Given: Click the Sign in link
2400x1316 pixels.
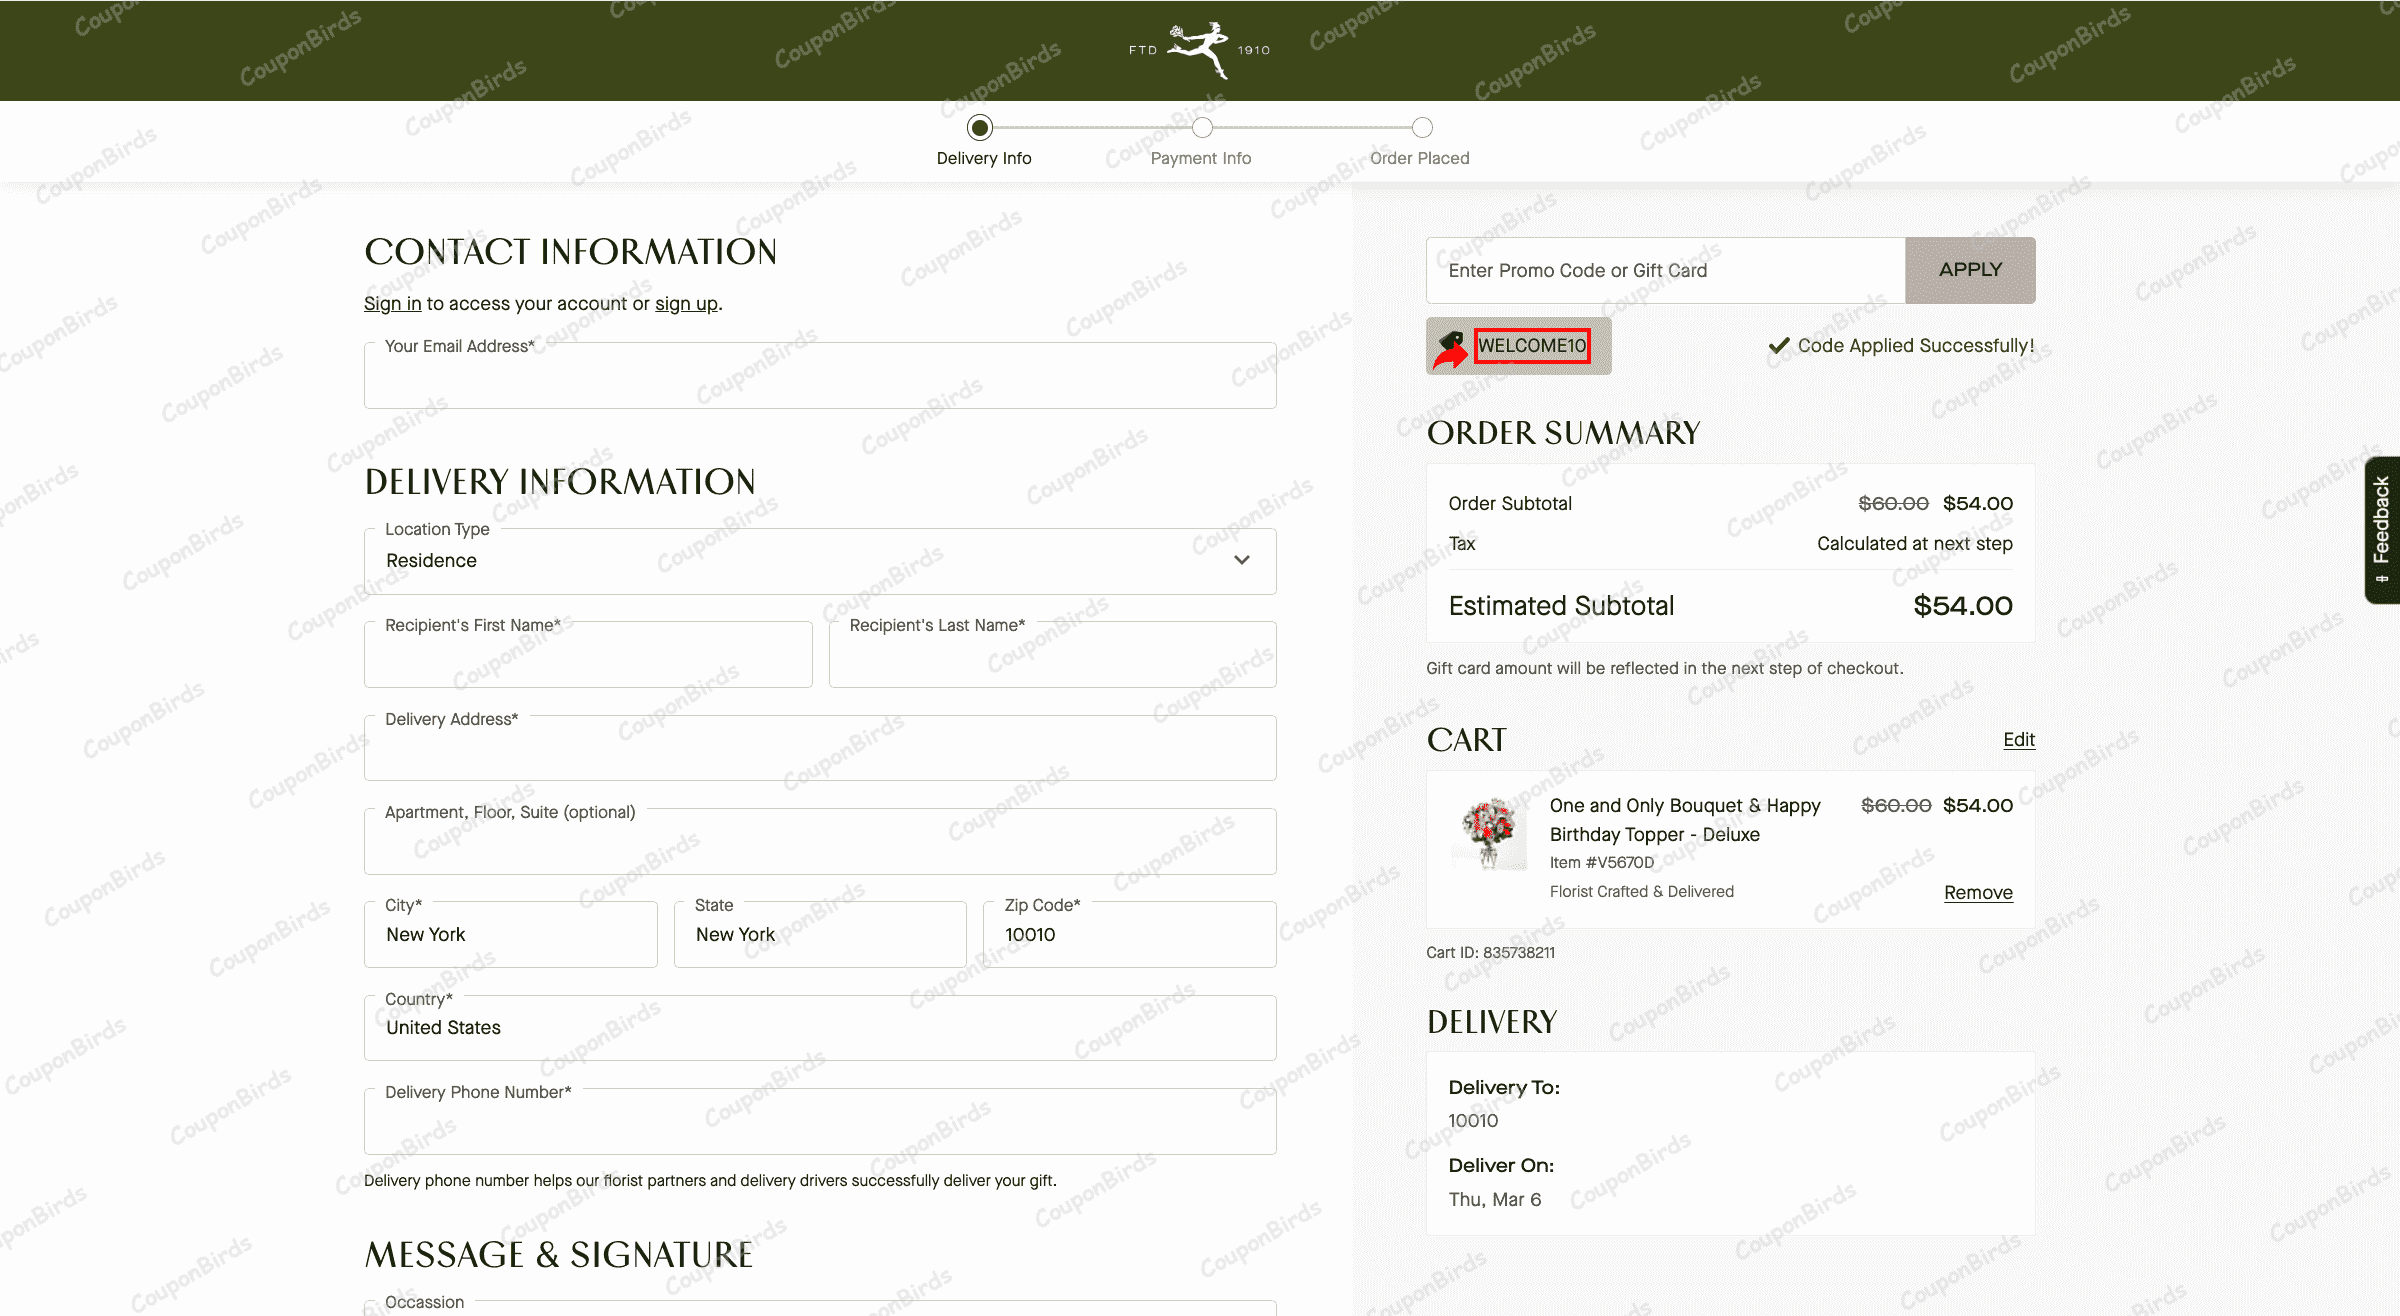Looking at the screenshot, I should (x=392, y=304).
